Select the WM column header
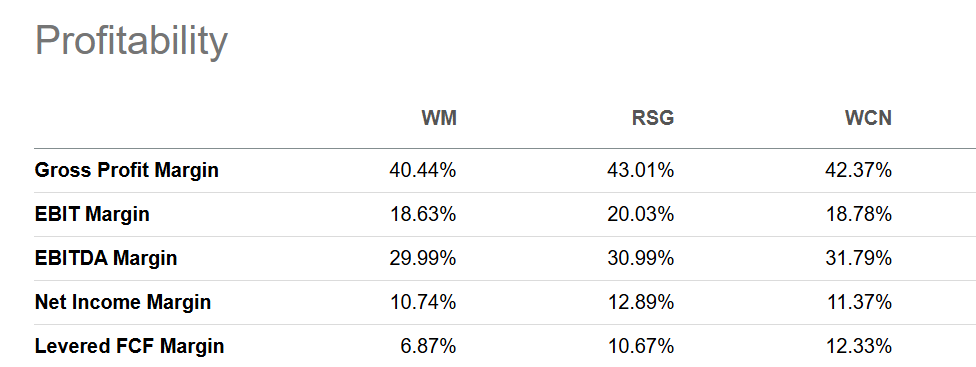Image resolution: width=976 pixels, height=367 pixels. click(439, 118)
